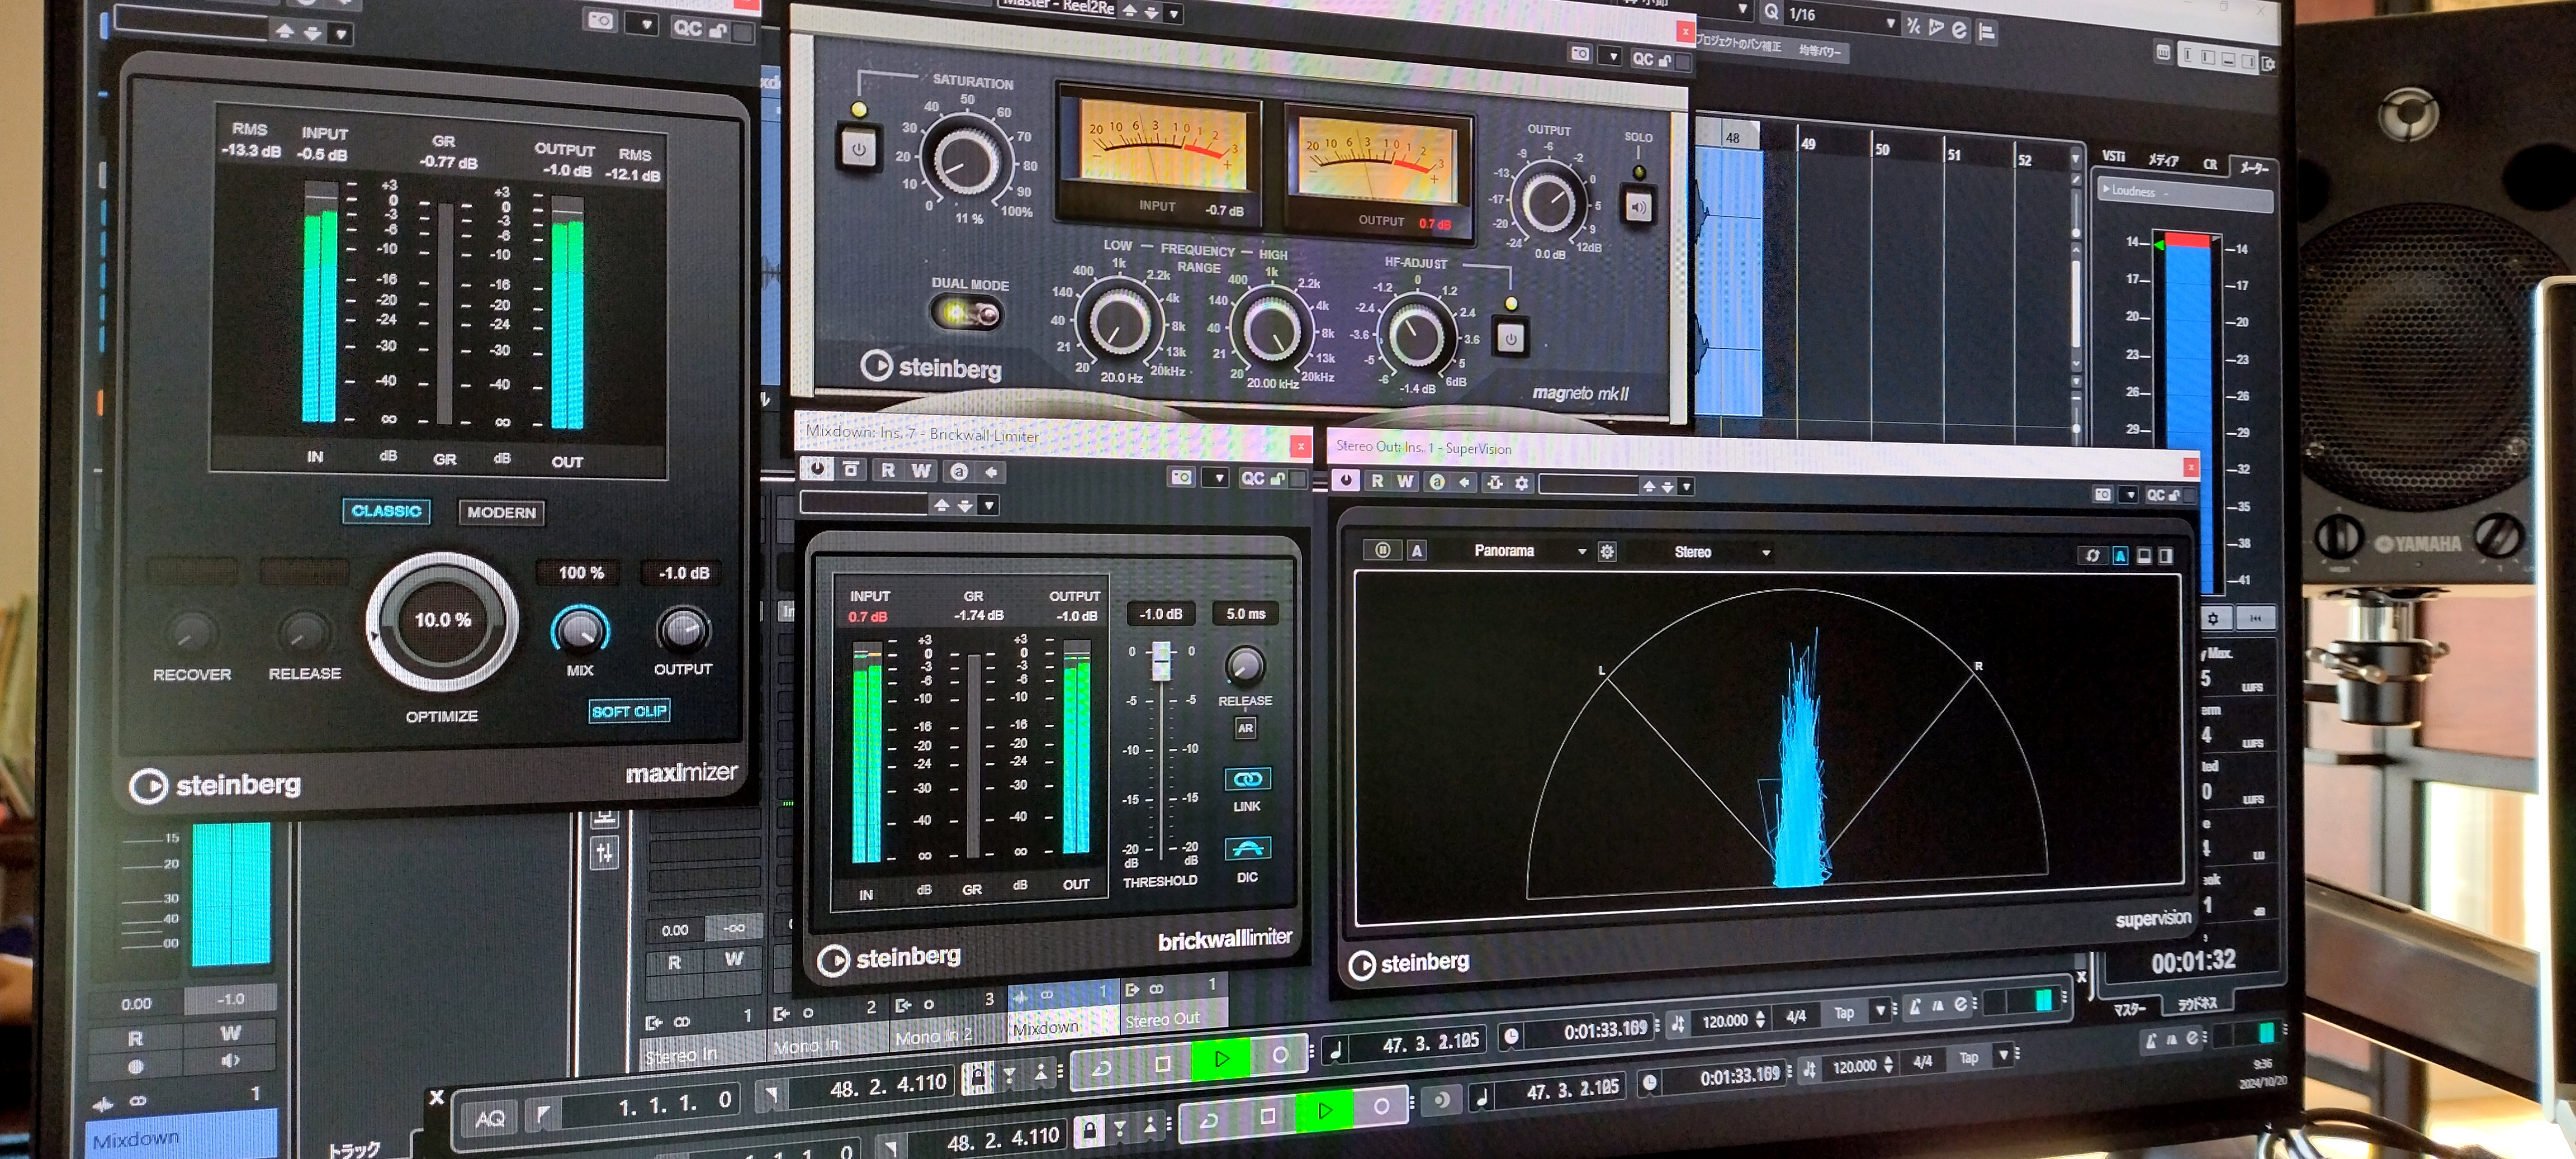The height and width of the screenshot is (1159, 2576).
Task: Toggle the blue A button in SuperVision module bar
Action: (2120, 556)
